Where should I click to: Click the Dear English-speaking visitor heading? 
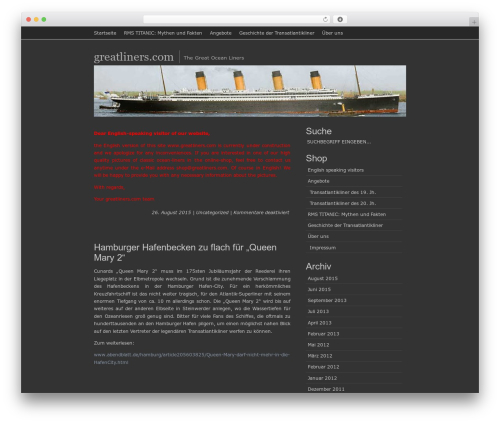coord(152,133)
